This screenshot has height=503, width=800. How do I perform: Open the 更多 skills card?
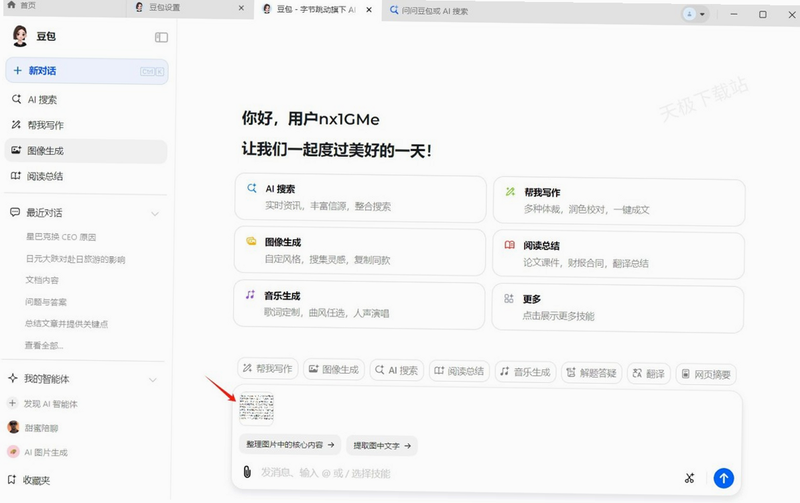click(618, 308)
